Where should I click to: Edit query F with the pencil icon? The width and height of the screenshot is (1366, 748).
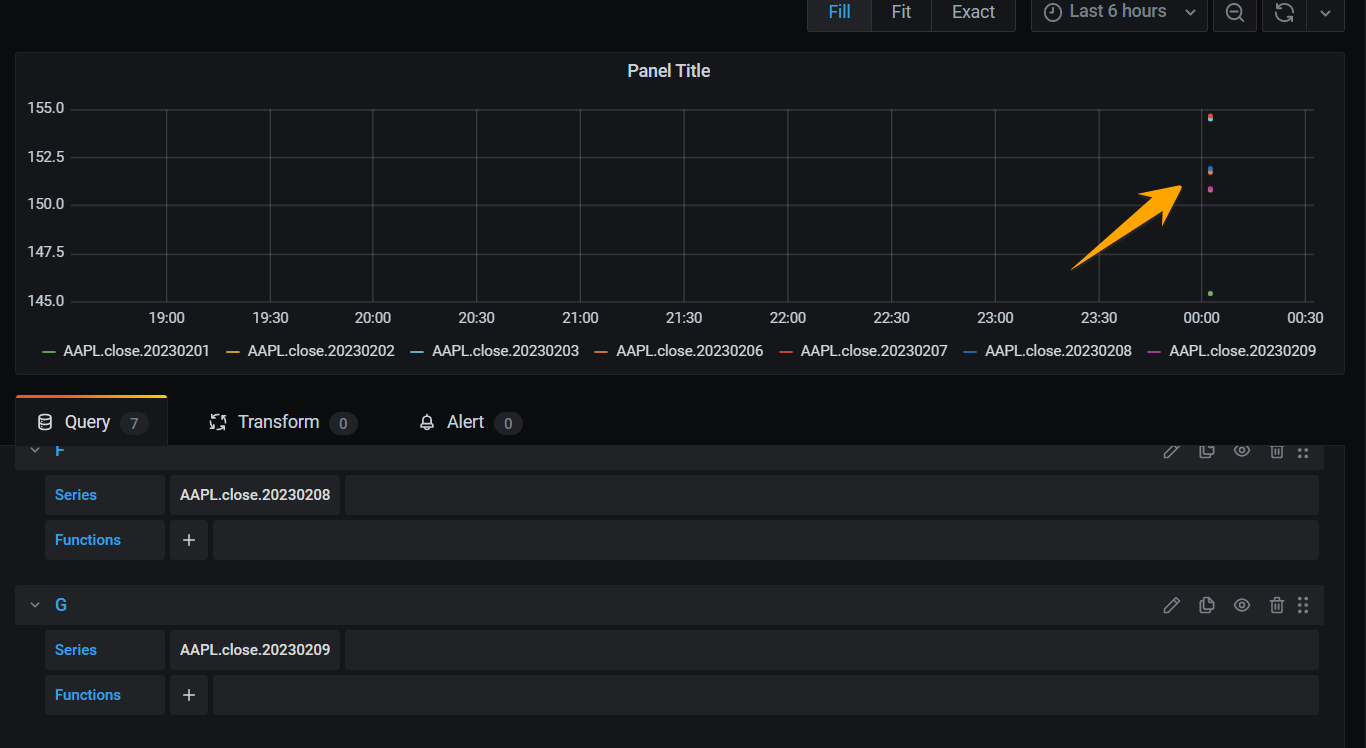[1172, 451]
